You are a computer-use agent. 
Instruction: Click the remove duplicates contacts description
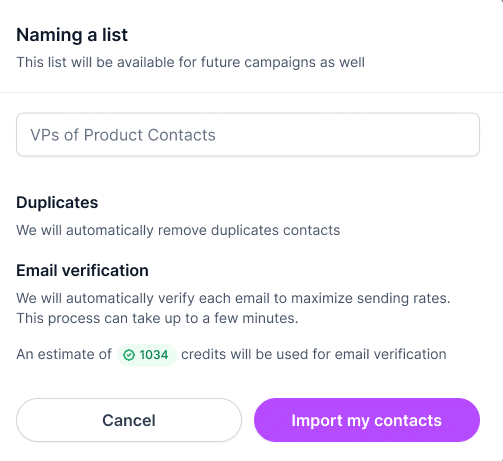(x=178, y=230)
